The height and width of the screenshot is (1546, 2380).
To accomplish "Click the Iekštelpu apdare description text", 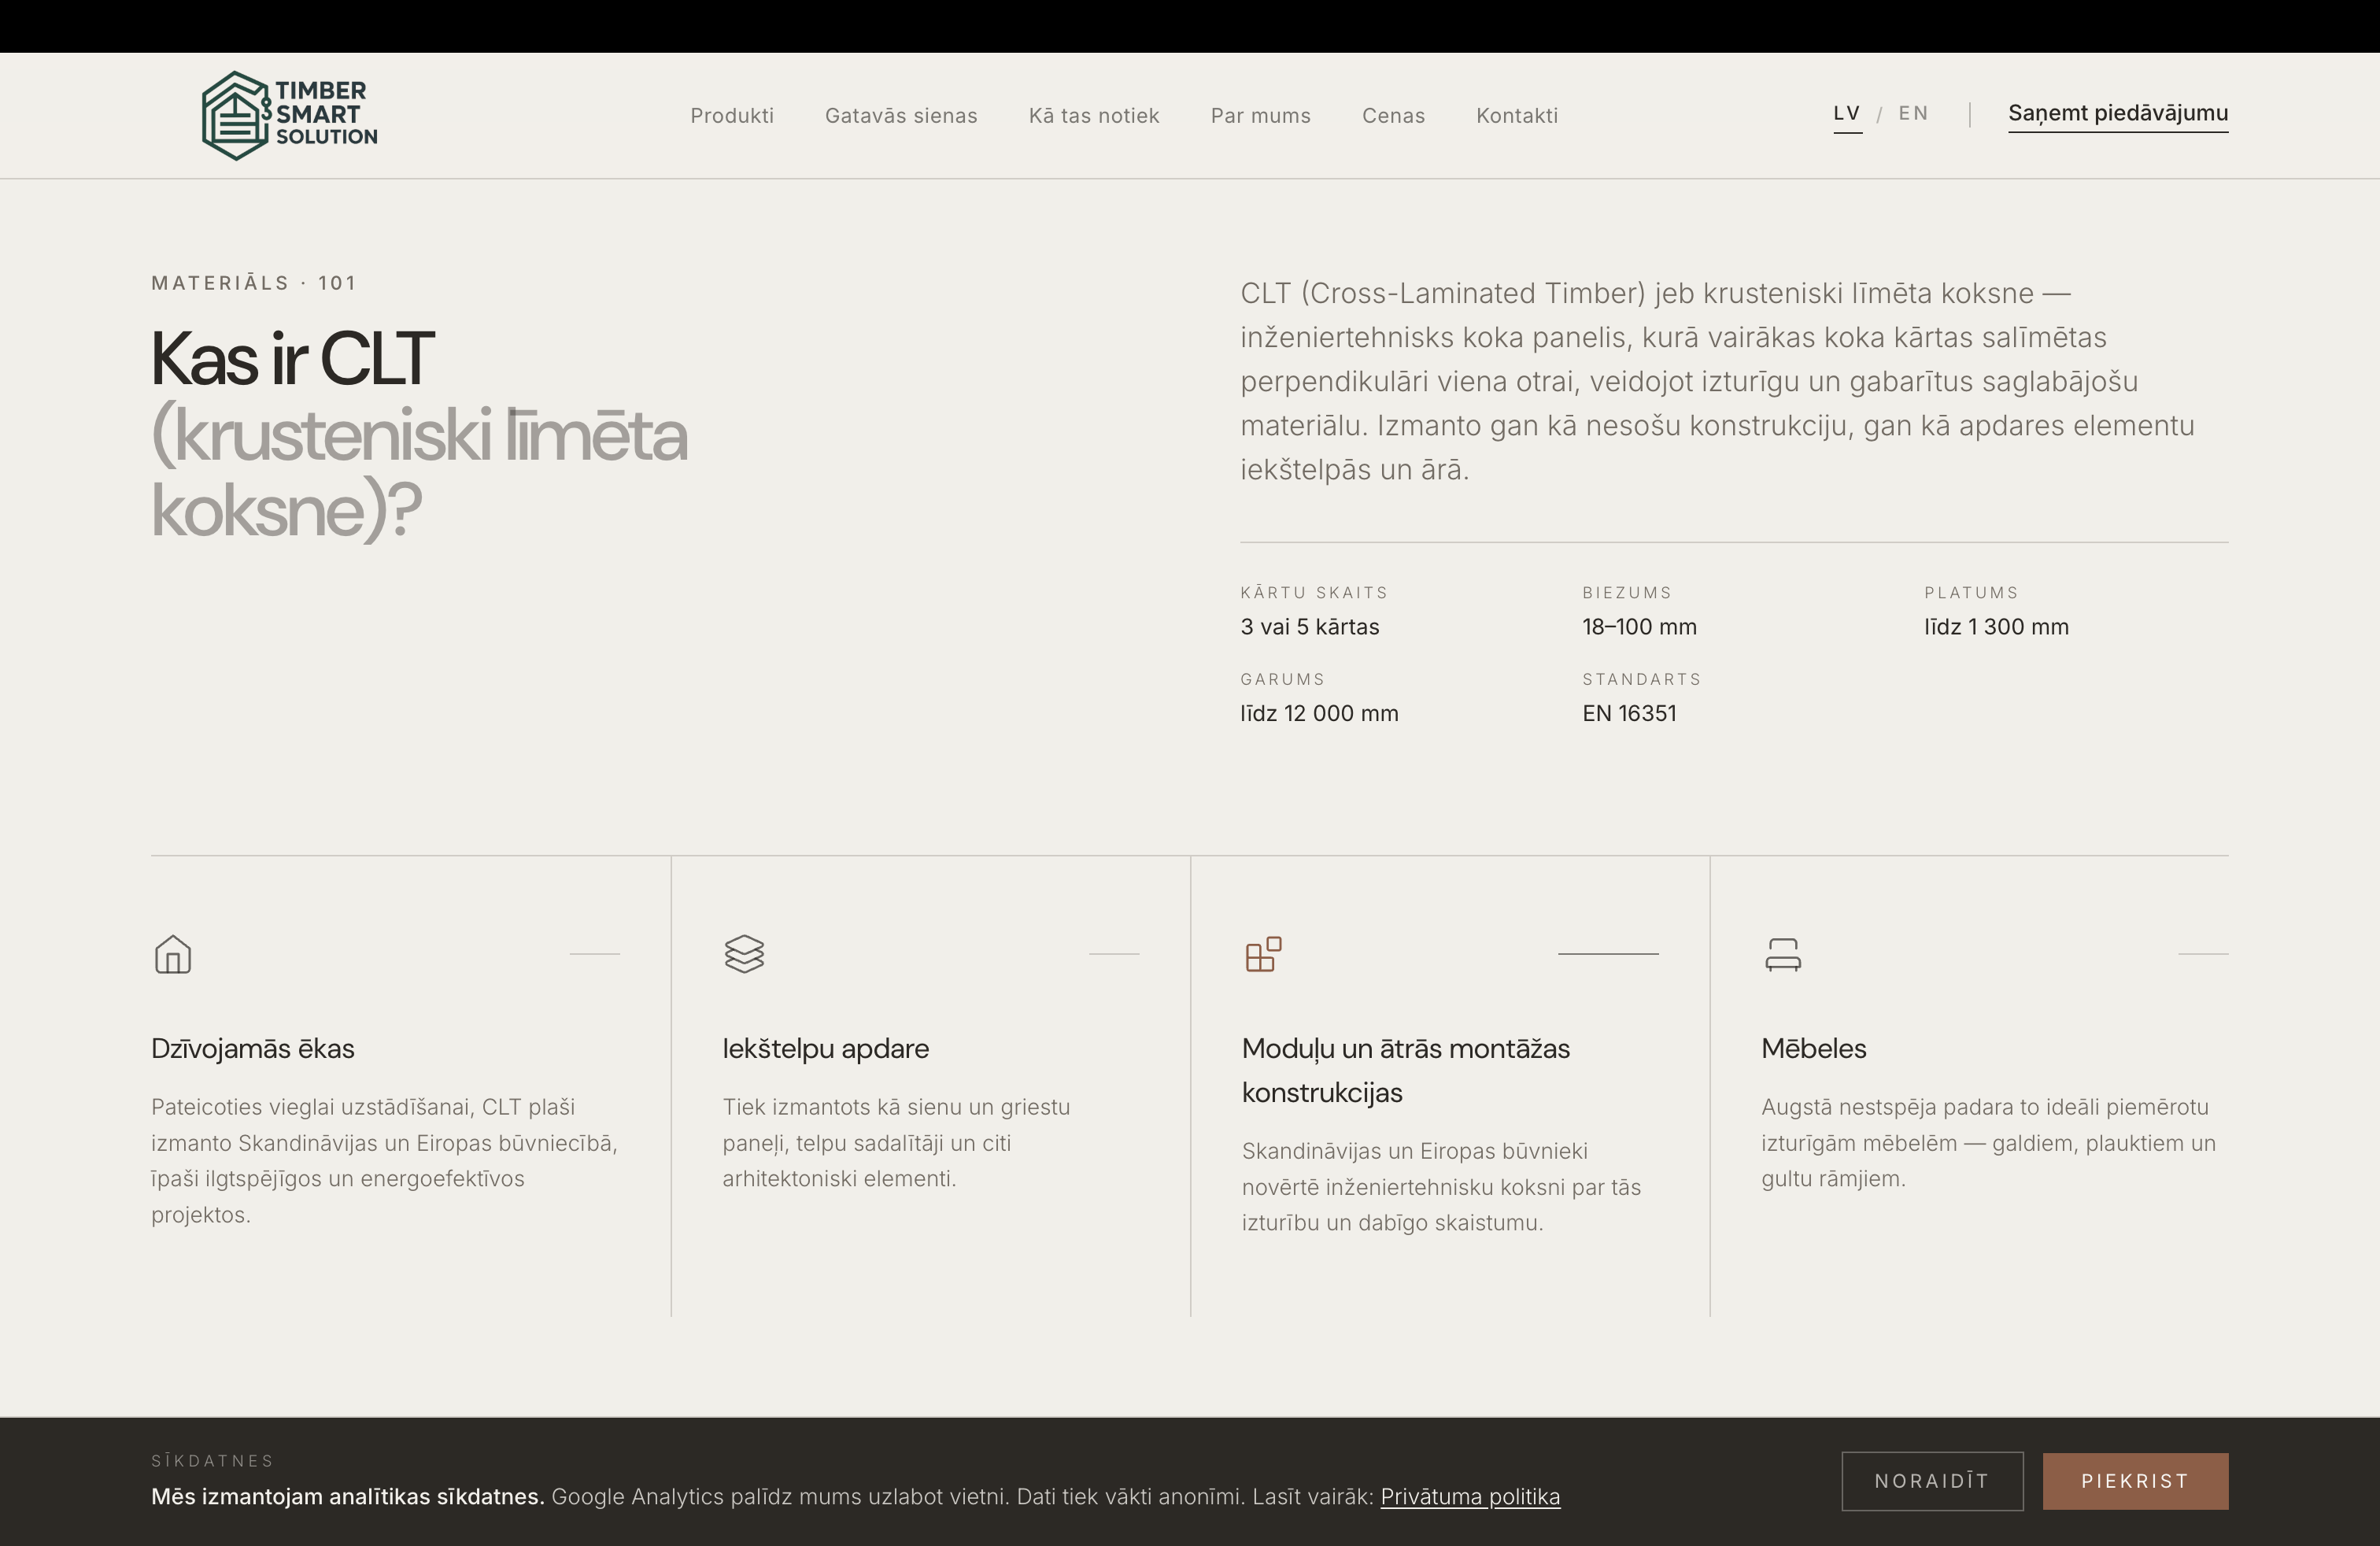I will click(x=896, y=1143).
